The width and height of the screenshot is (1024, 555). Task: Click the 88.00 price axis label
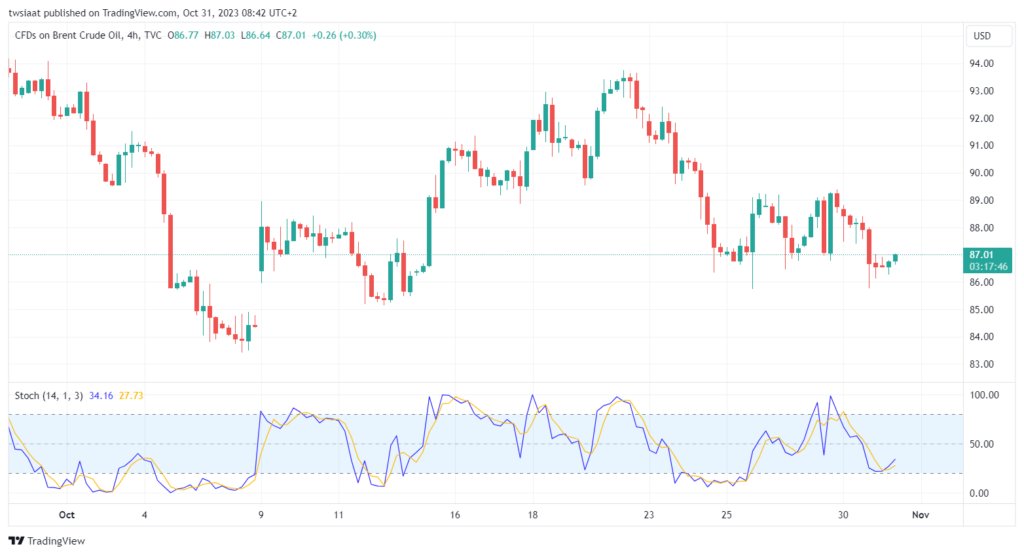[x=982, y=228]
